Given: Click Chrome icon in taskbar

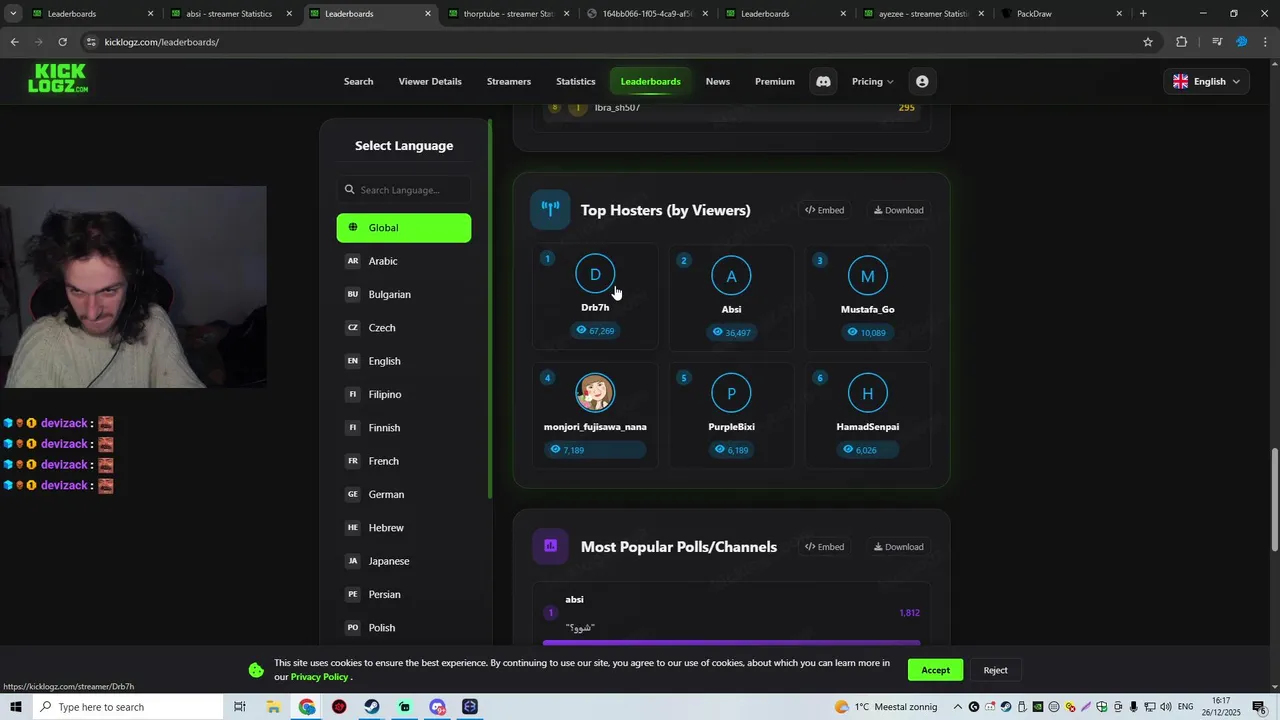Looking at the screenshot, I should pos(306,707).
